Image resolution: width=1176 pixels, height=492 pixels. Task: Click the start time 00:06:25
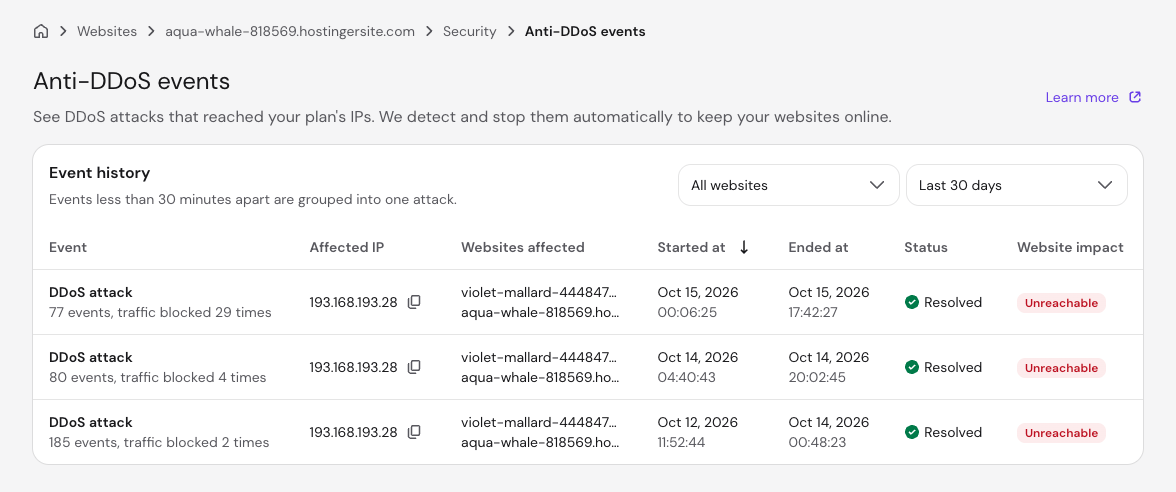click(687, 313)
